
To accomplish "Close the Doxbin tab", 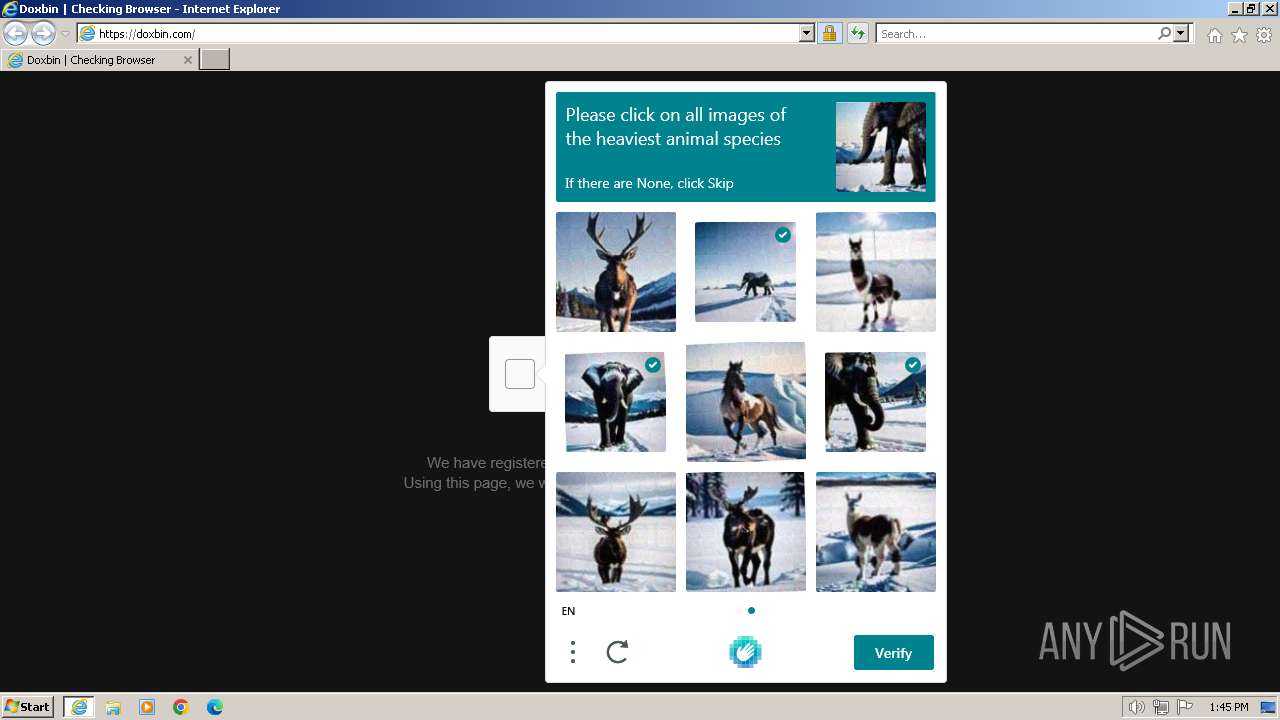I will (x=187, y=60).
